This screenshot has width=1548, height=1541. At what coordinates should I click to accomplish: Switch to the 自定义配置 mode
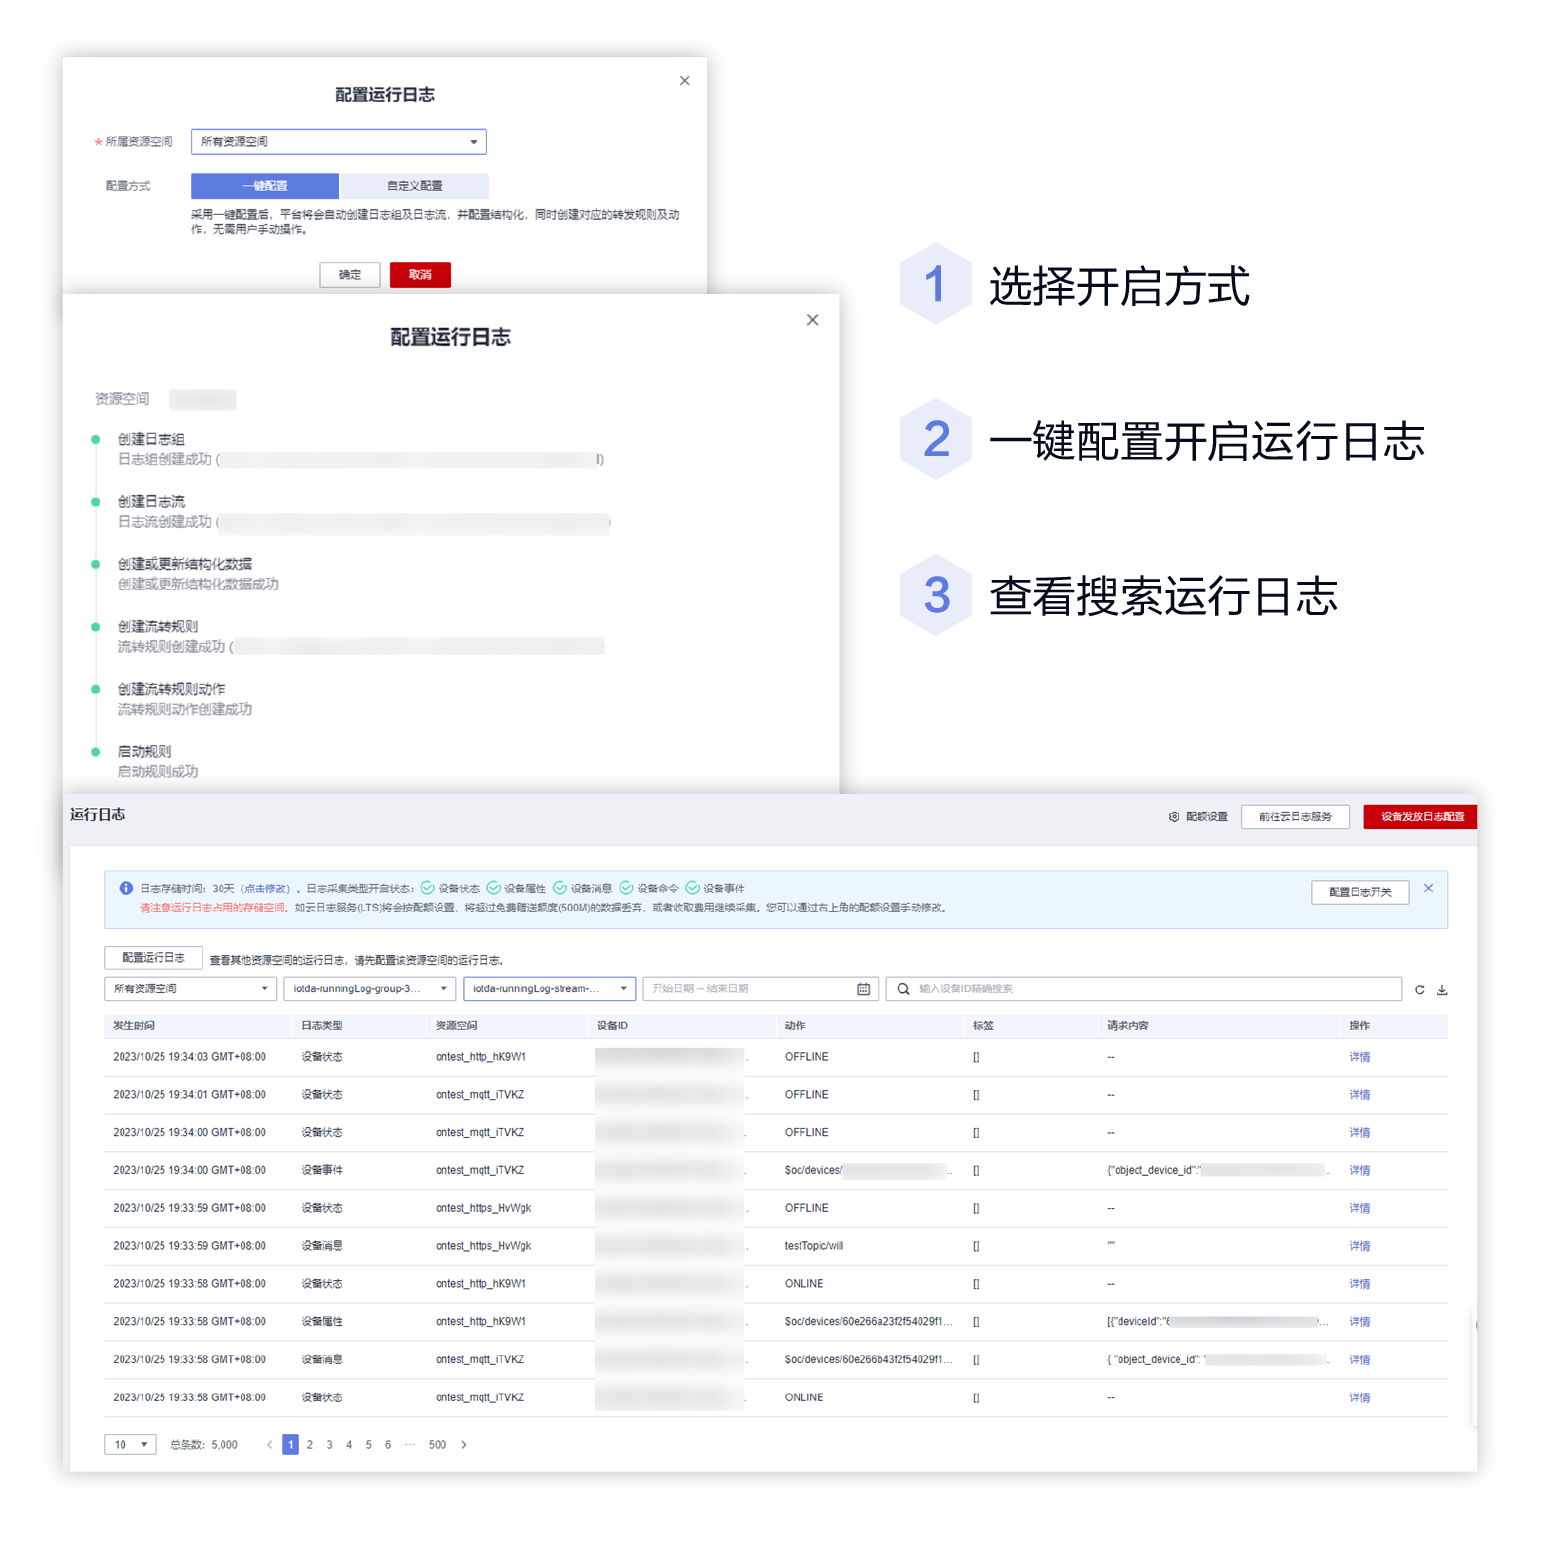point(415,186)
